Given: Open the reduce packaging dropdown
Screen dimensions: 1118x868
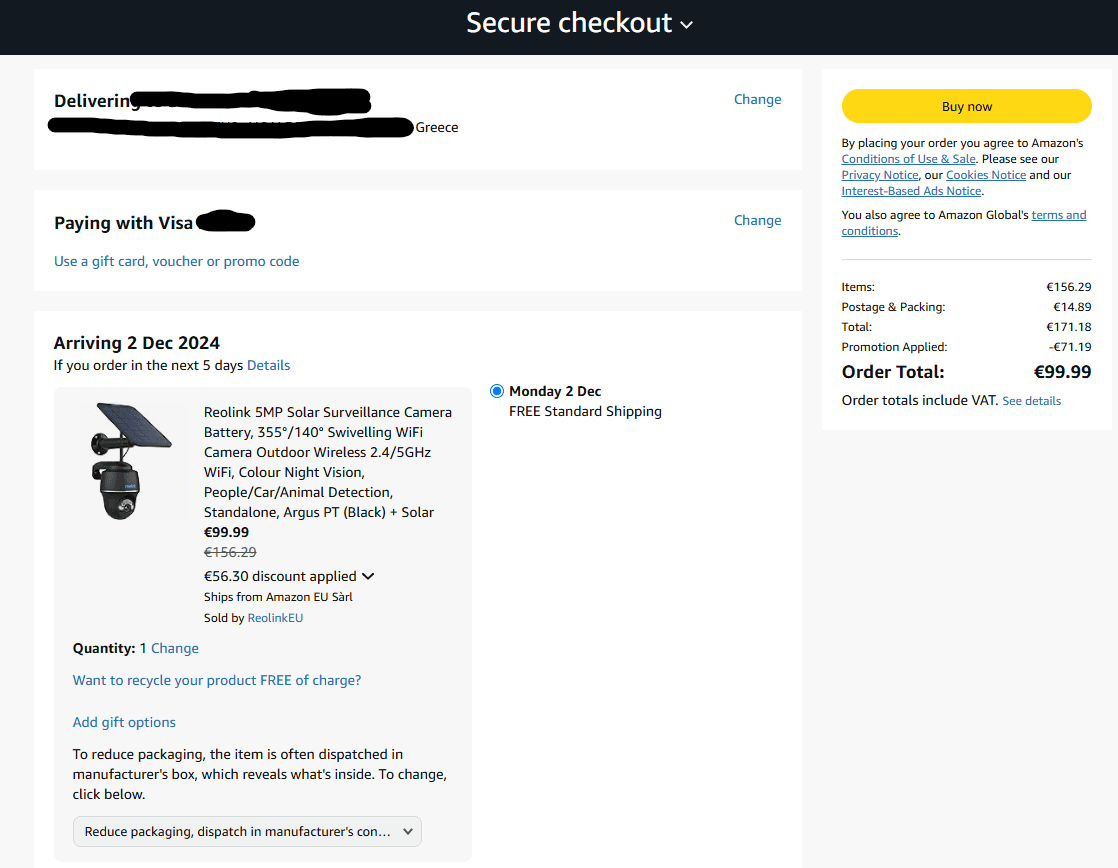Looking at the screenshot, I should point(247,832).
